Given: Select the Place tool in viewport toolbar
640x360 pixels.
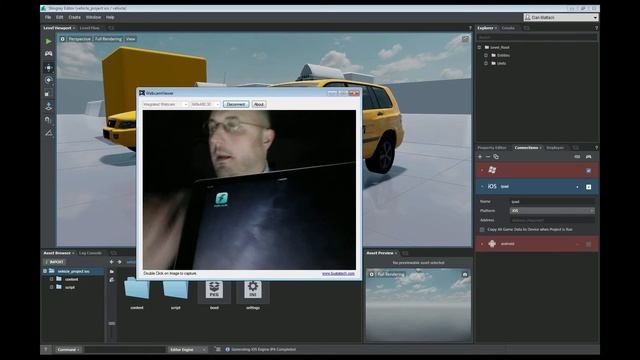Looking at the screenshot, I should (49, 107).
